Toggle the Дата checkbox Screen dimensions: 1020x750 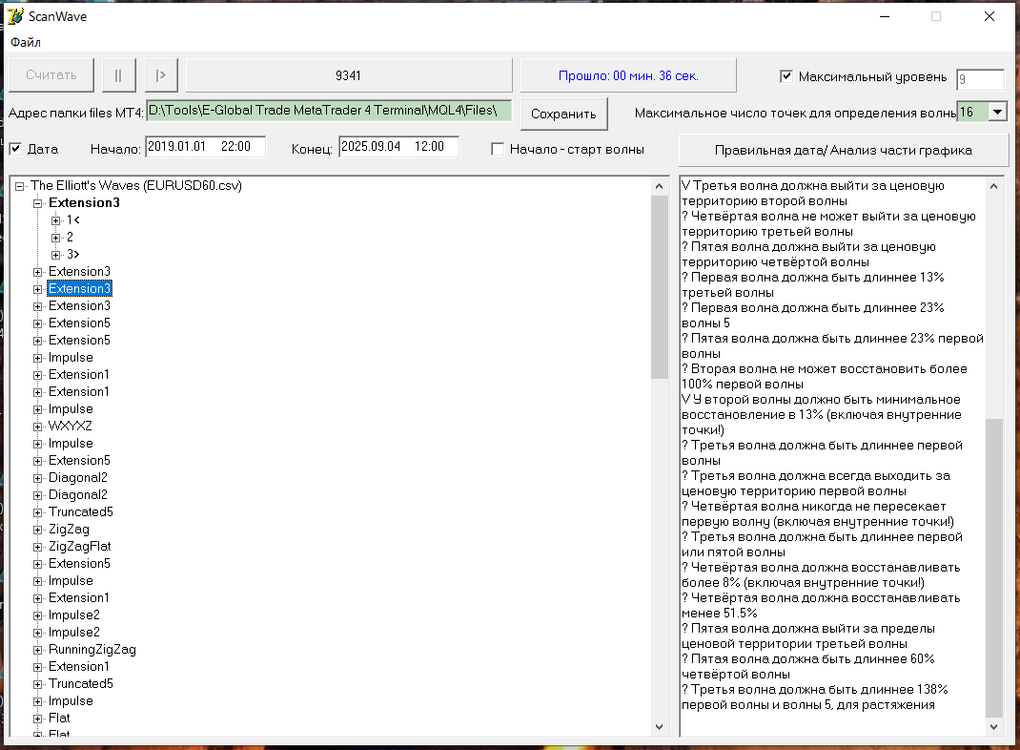coord(15,149)
